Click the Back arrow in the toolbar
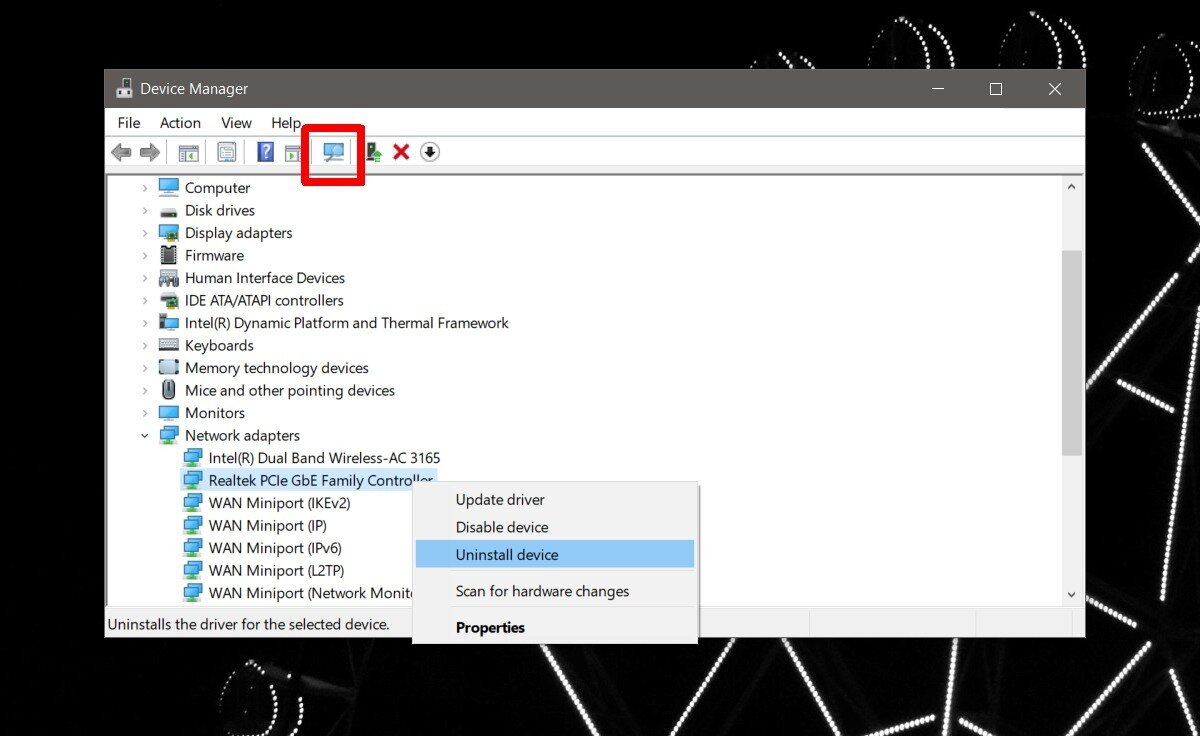1200x736 pixels. coord(121,152)
